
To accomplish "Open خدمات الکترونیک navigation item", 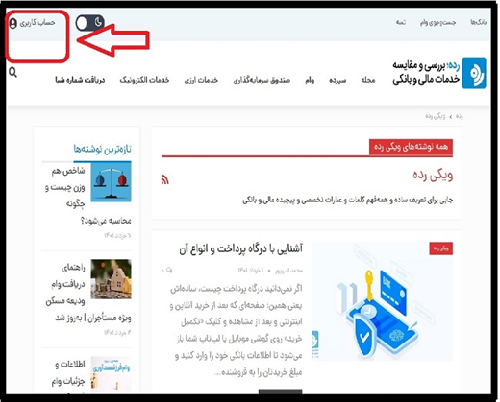I will pos(144,80).
